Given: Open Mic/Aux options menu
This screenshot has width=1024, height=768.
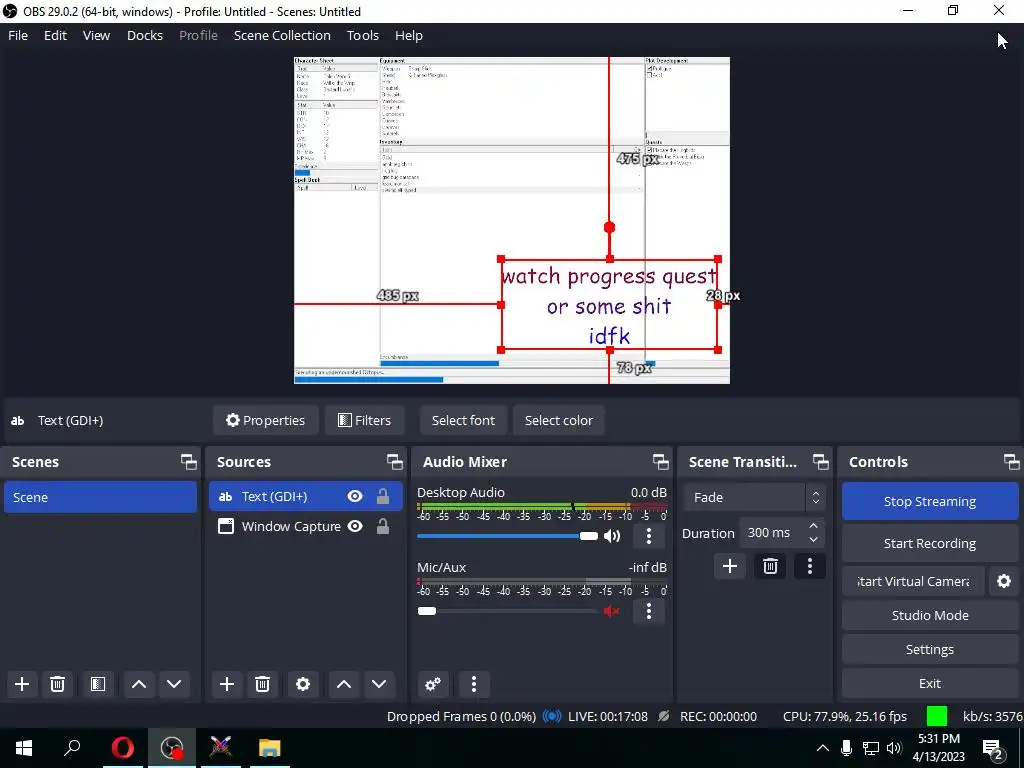Looking at the screenshot, I should pos(648,611).
